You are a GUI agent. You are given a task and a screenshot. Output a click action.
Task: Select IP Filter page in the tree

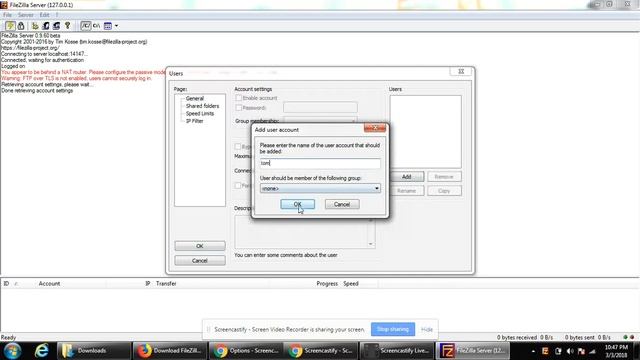(x=194, y=121)
